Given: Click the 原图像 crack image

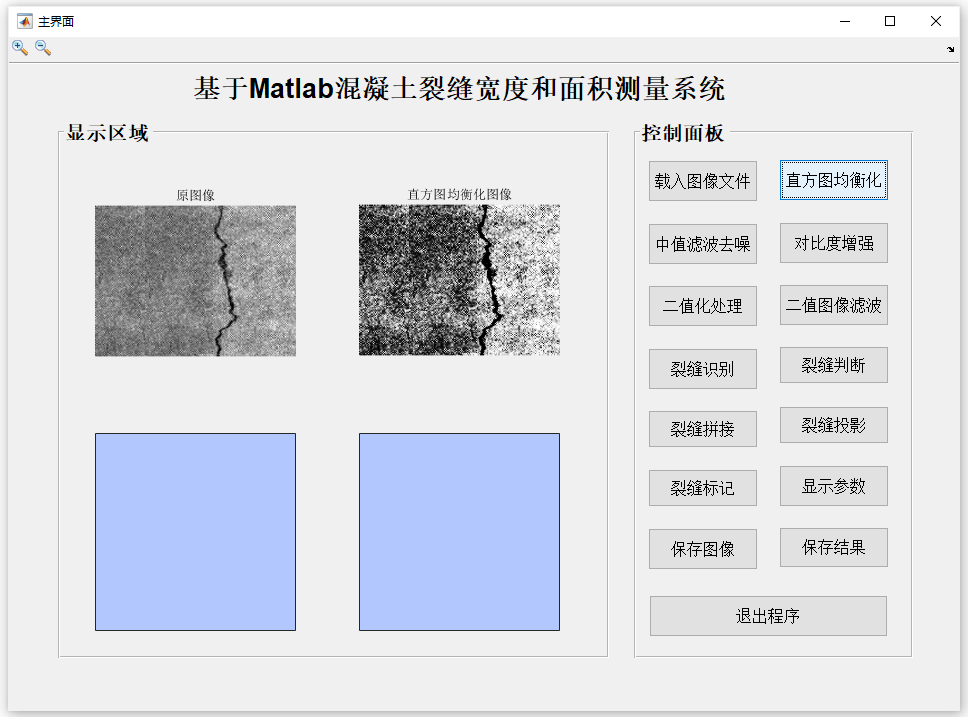Looking at the screenshot, I should tap(195, 281).
